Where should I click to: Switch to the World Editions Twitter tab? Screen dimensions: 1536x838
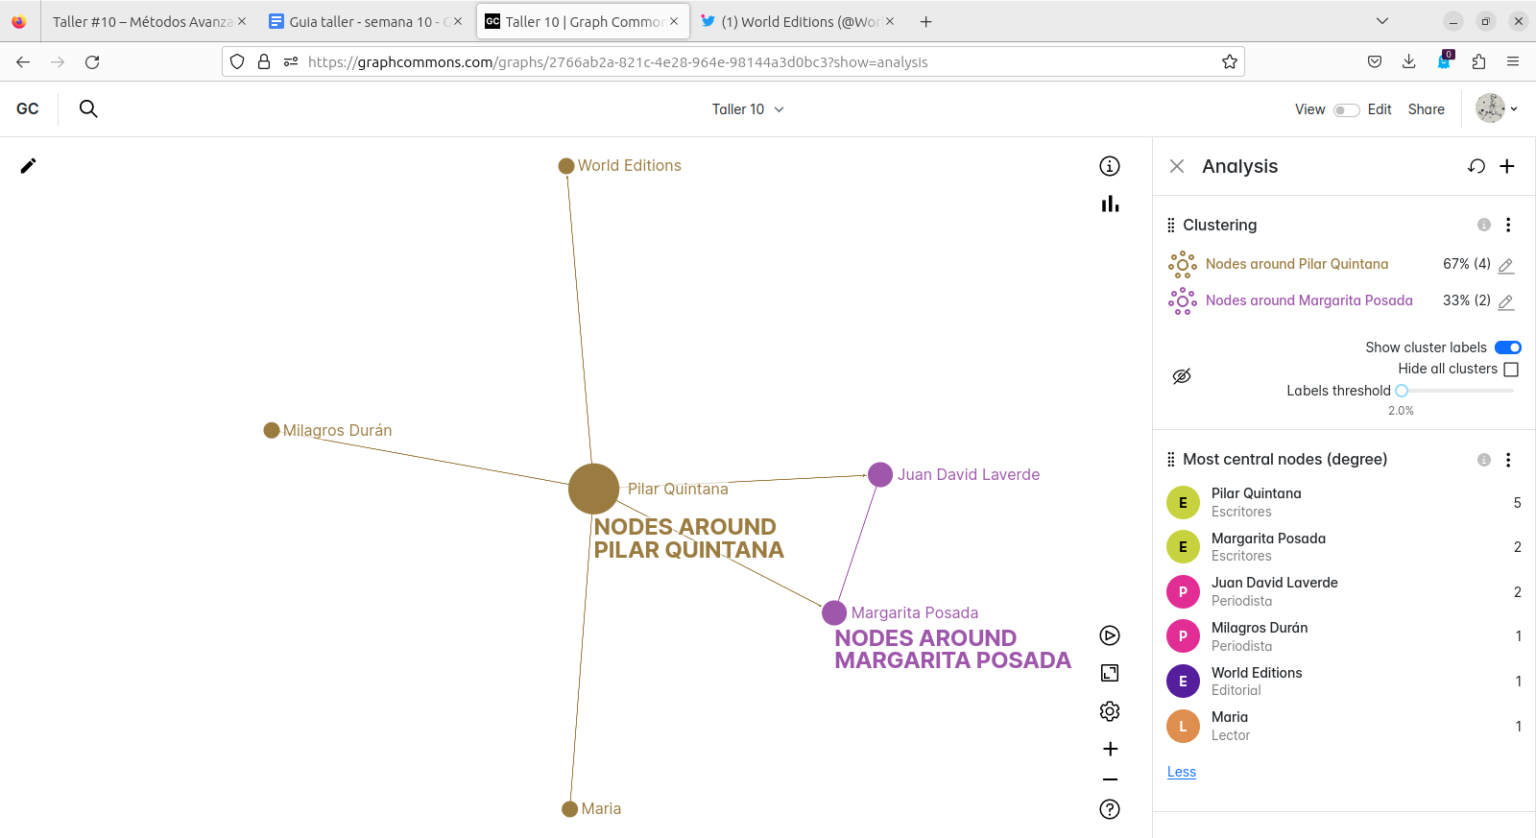point(797,21)
